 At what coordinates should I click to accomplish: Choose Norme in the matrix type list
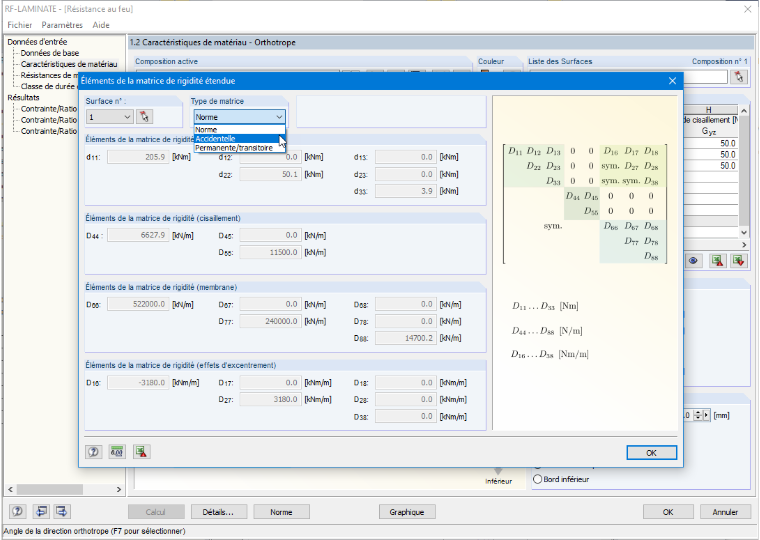coord(239,129)
